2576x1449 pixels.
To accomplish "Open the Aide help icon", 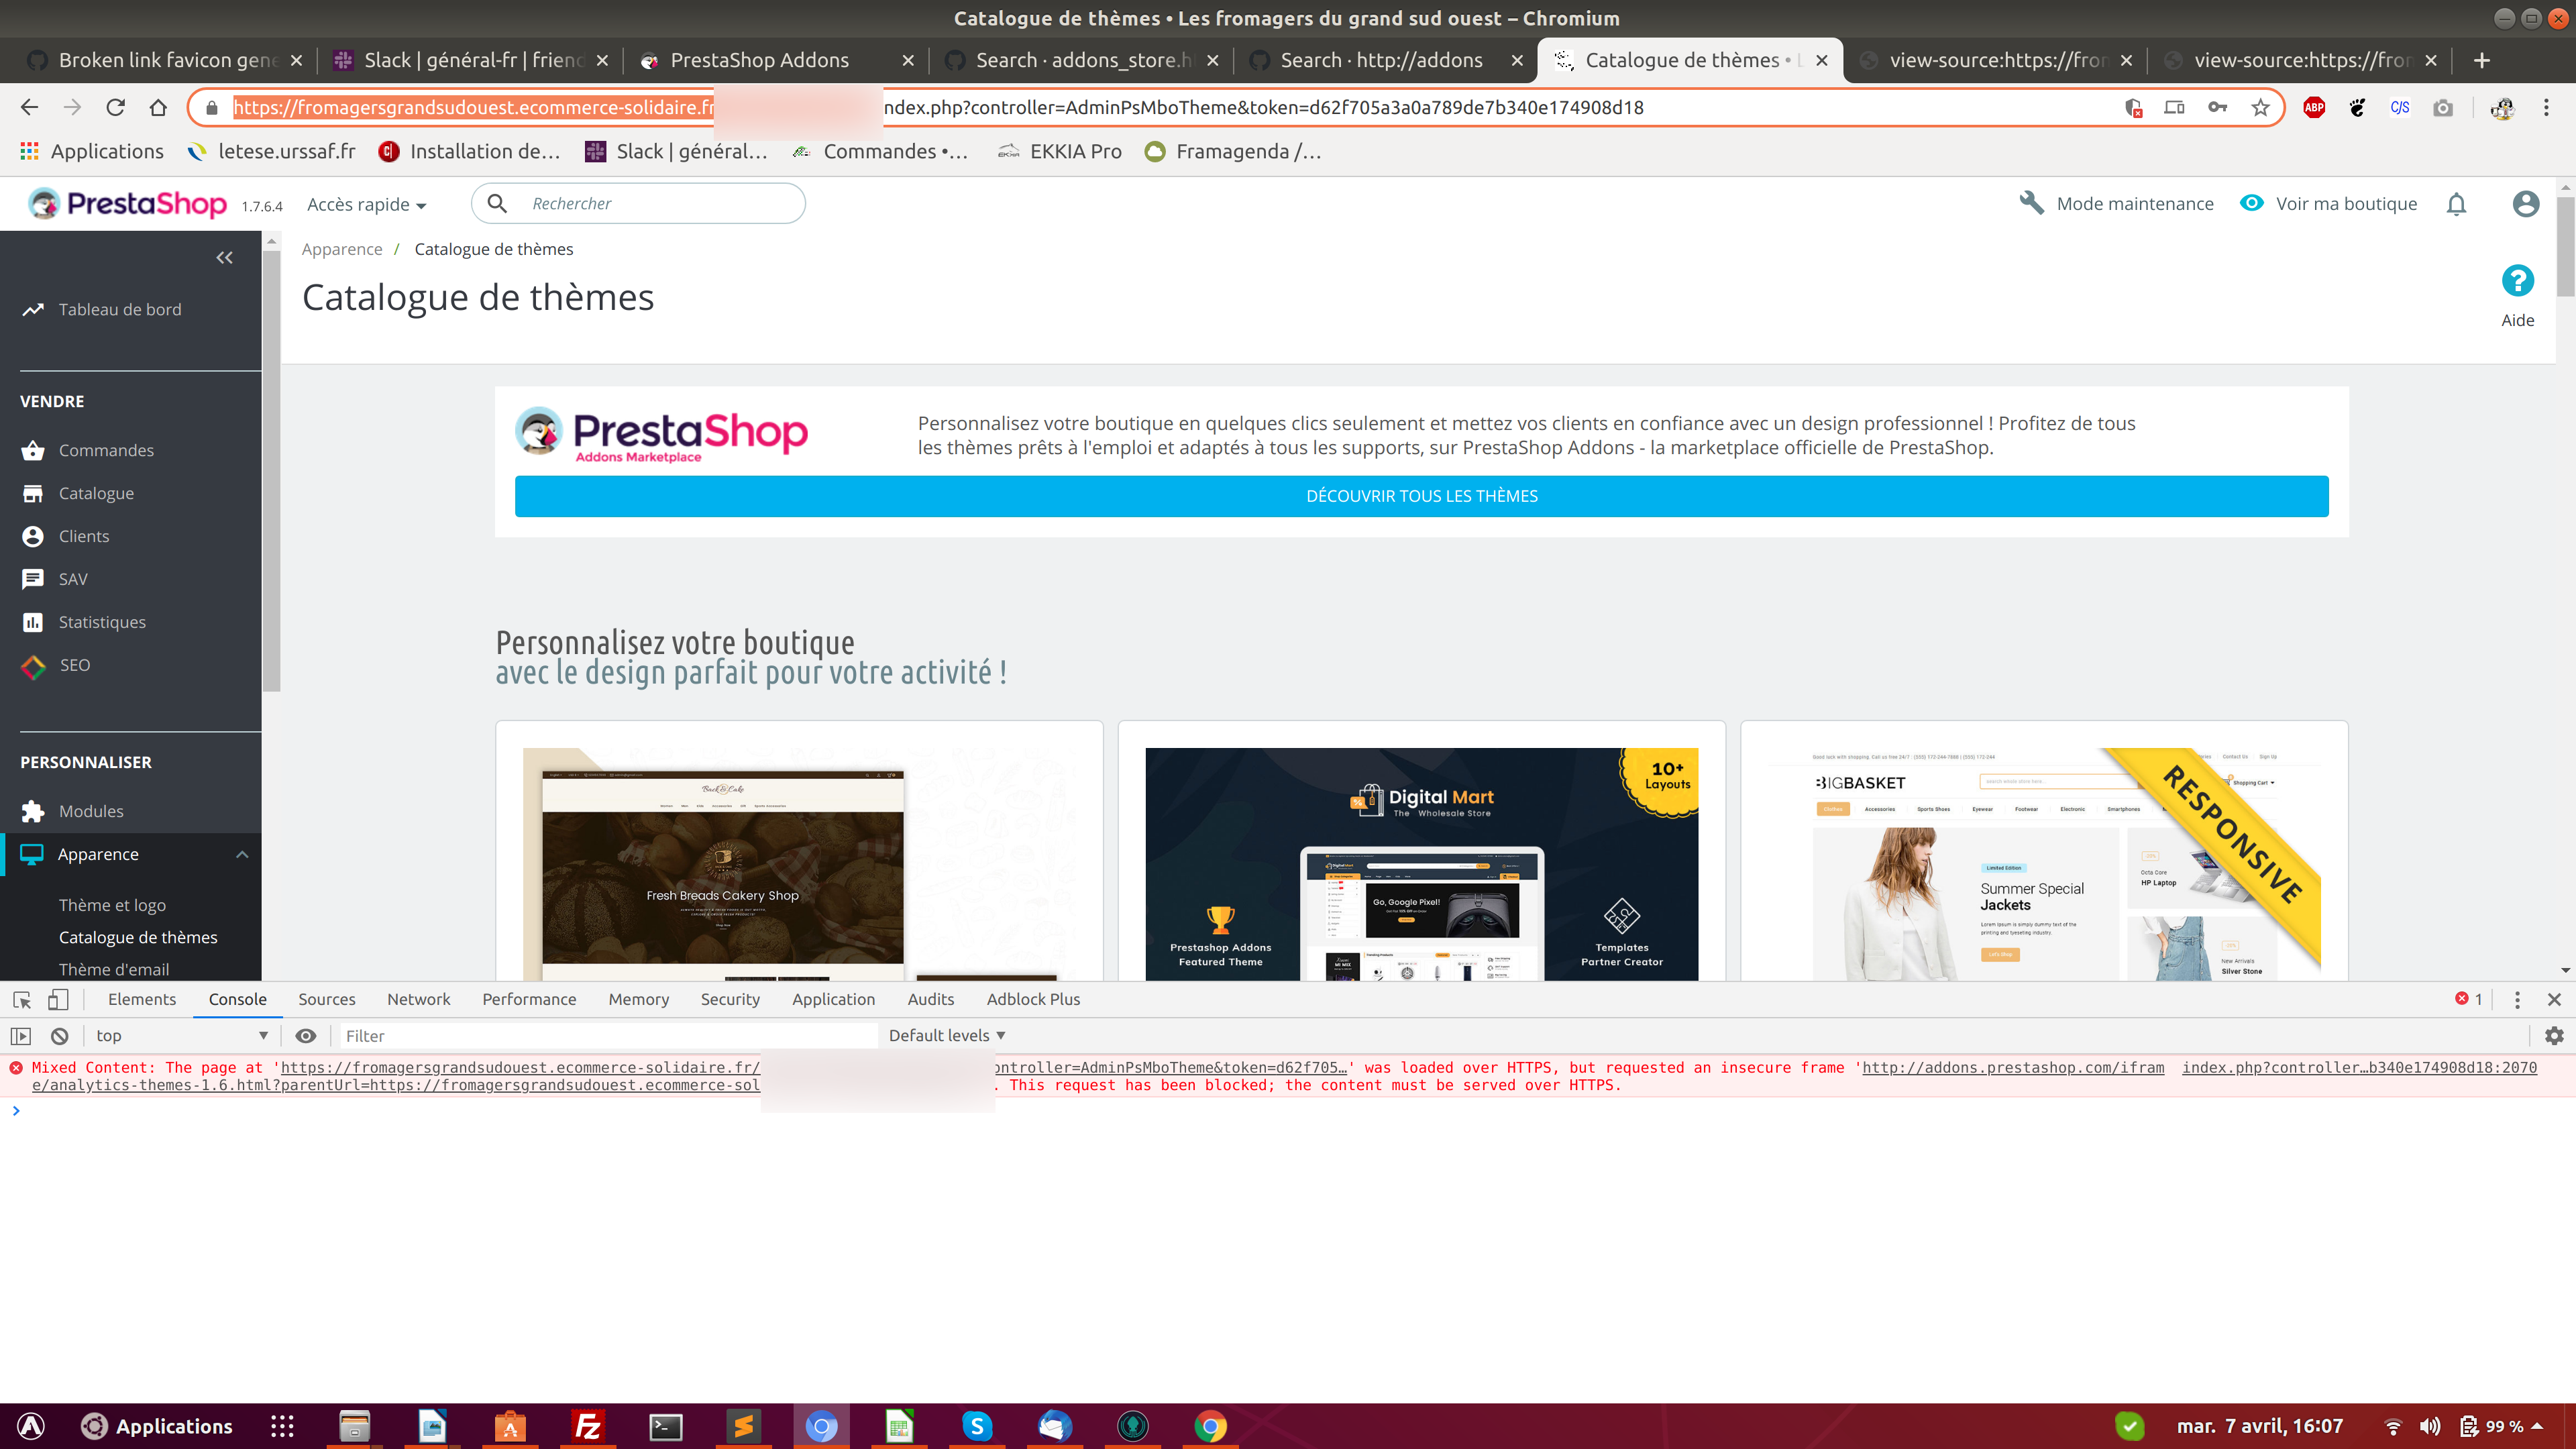I will [2517, 281].
